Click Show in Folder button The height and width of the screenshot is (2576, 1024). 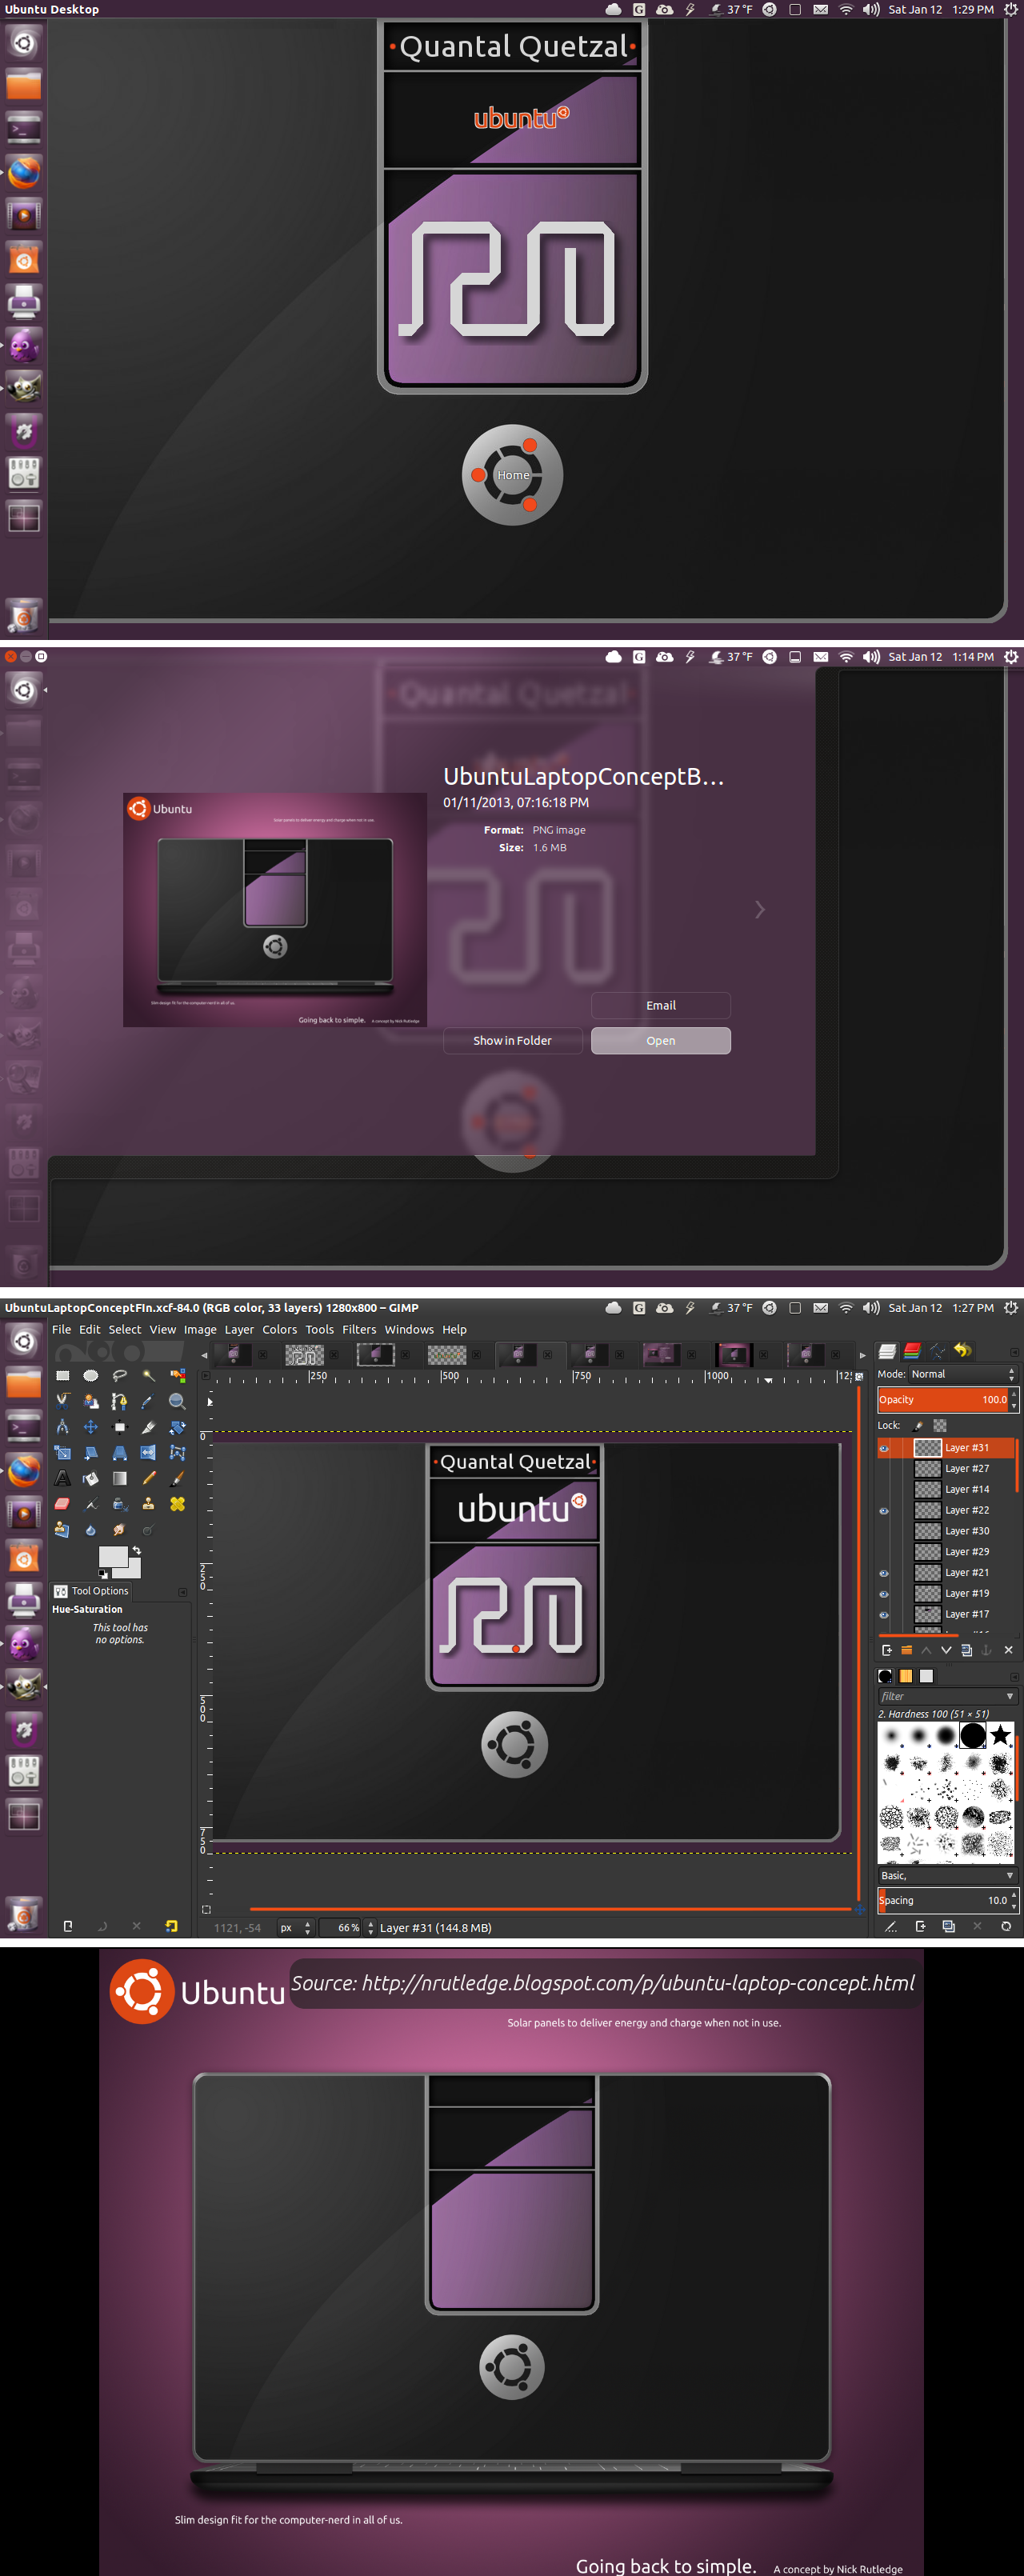coord(512,1041)
